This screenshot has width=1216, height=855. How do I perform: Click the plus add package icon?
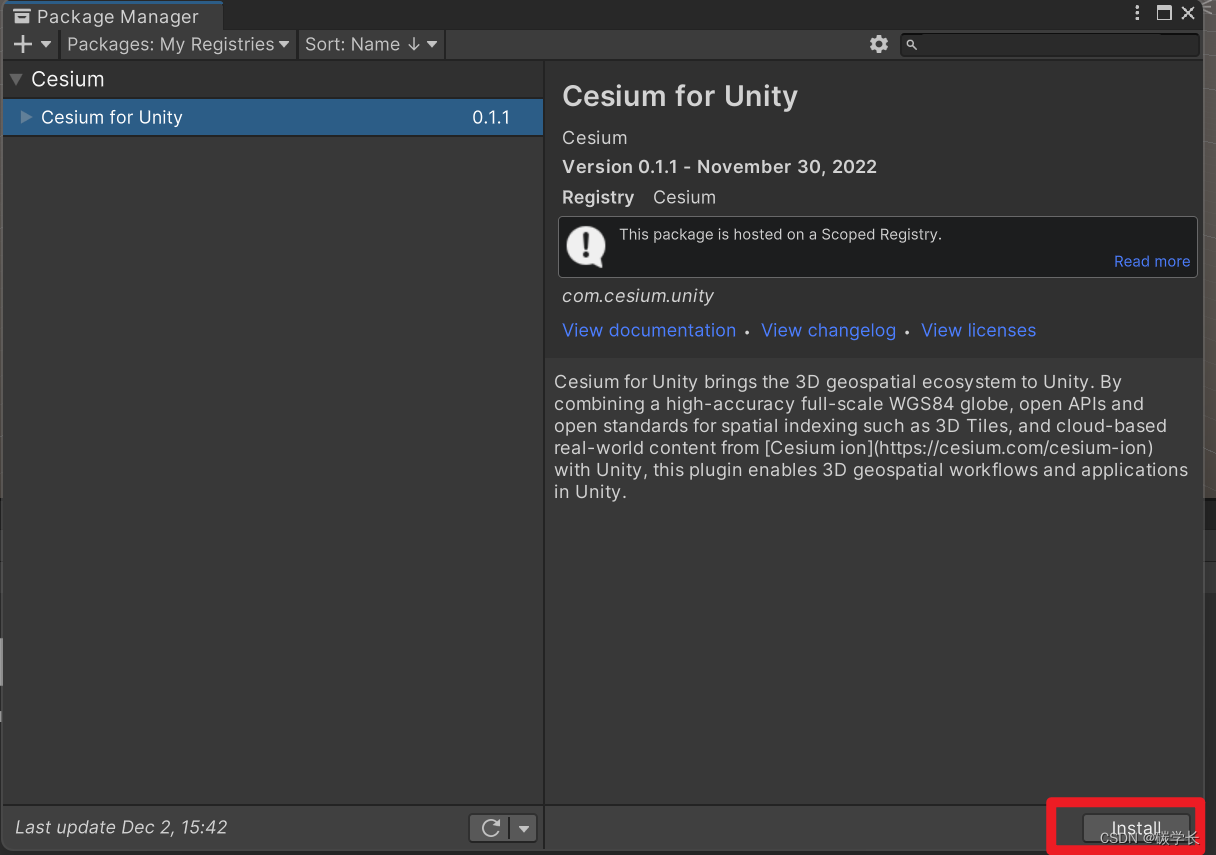click(23, 44)
